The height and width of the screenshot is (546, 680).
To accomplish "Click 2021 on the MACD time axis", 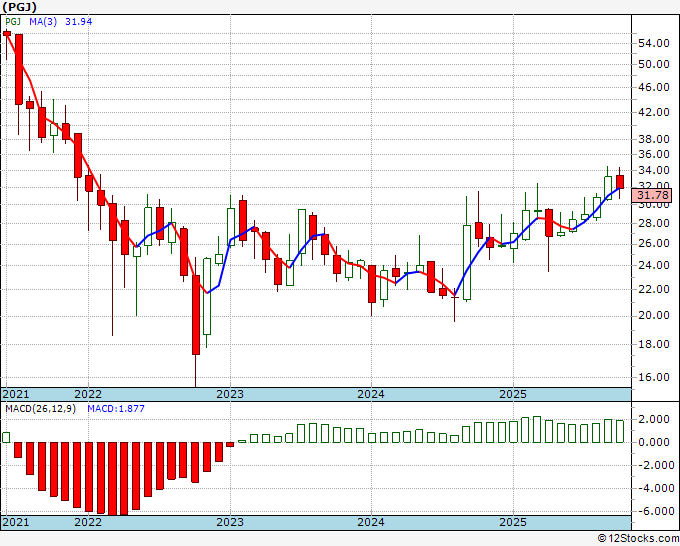I will 16,522.
